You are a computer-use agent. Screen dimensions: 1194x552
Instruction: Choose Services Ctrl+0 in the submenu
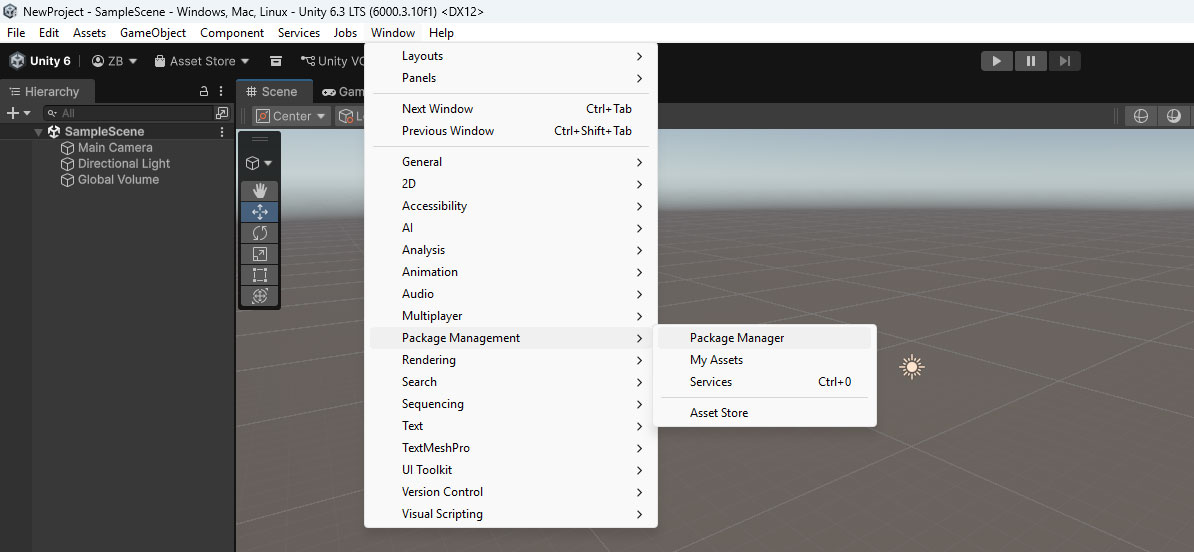[765, 382]
